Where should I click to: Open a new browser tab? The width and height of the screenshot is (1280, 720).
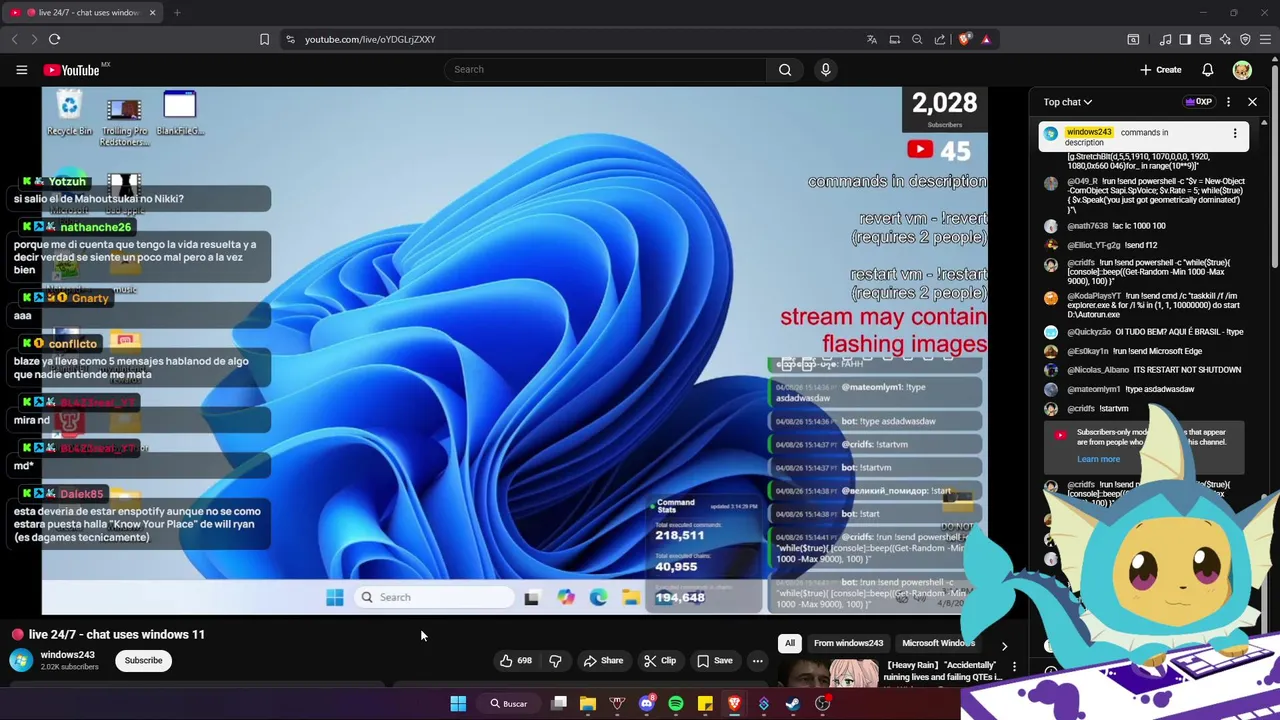point(177,13)
